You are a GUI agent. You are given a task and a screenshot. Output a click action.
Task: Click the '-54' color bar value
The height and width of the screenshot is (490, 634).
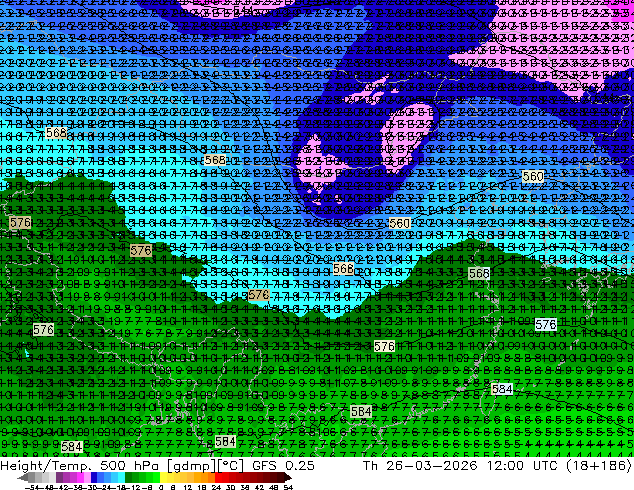point(32,488)
